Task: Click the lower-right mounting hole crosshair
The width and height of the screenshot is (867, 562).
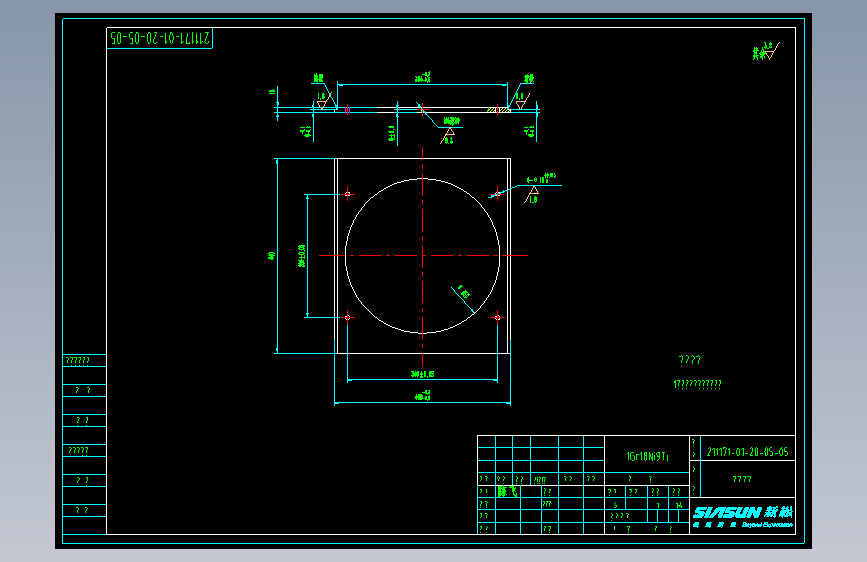Action: pos(497,317)
